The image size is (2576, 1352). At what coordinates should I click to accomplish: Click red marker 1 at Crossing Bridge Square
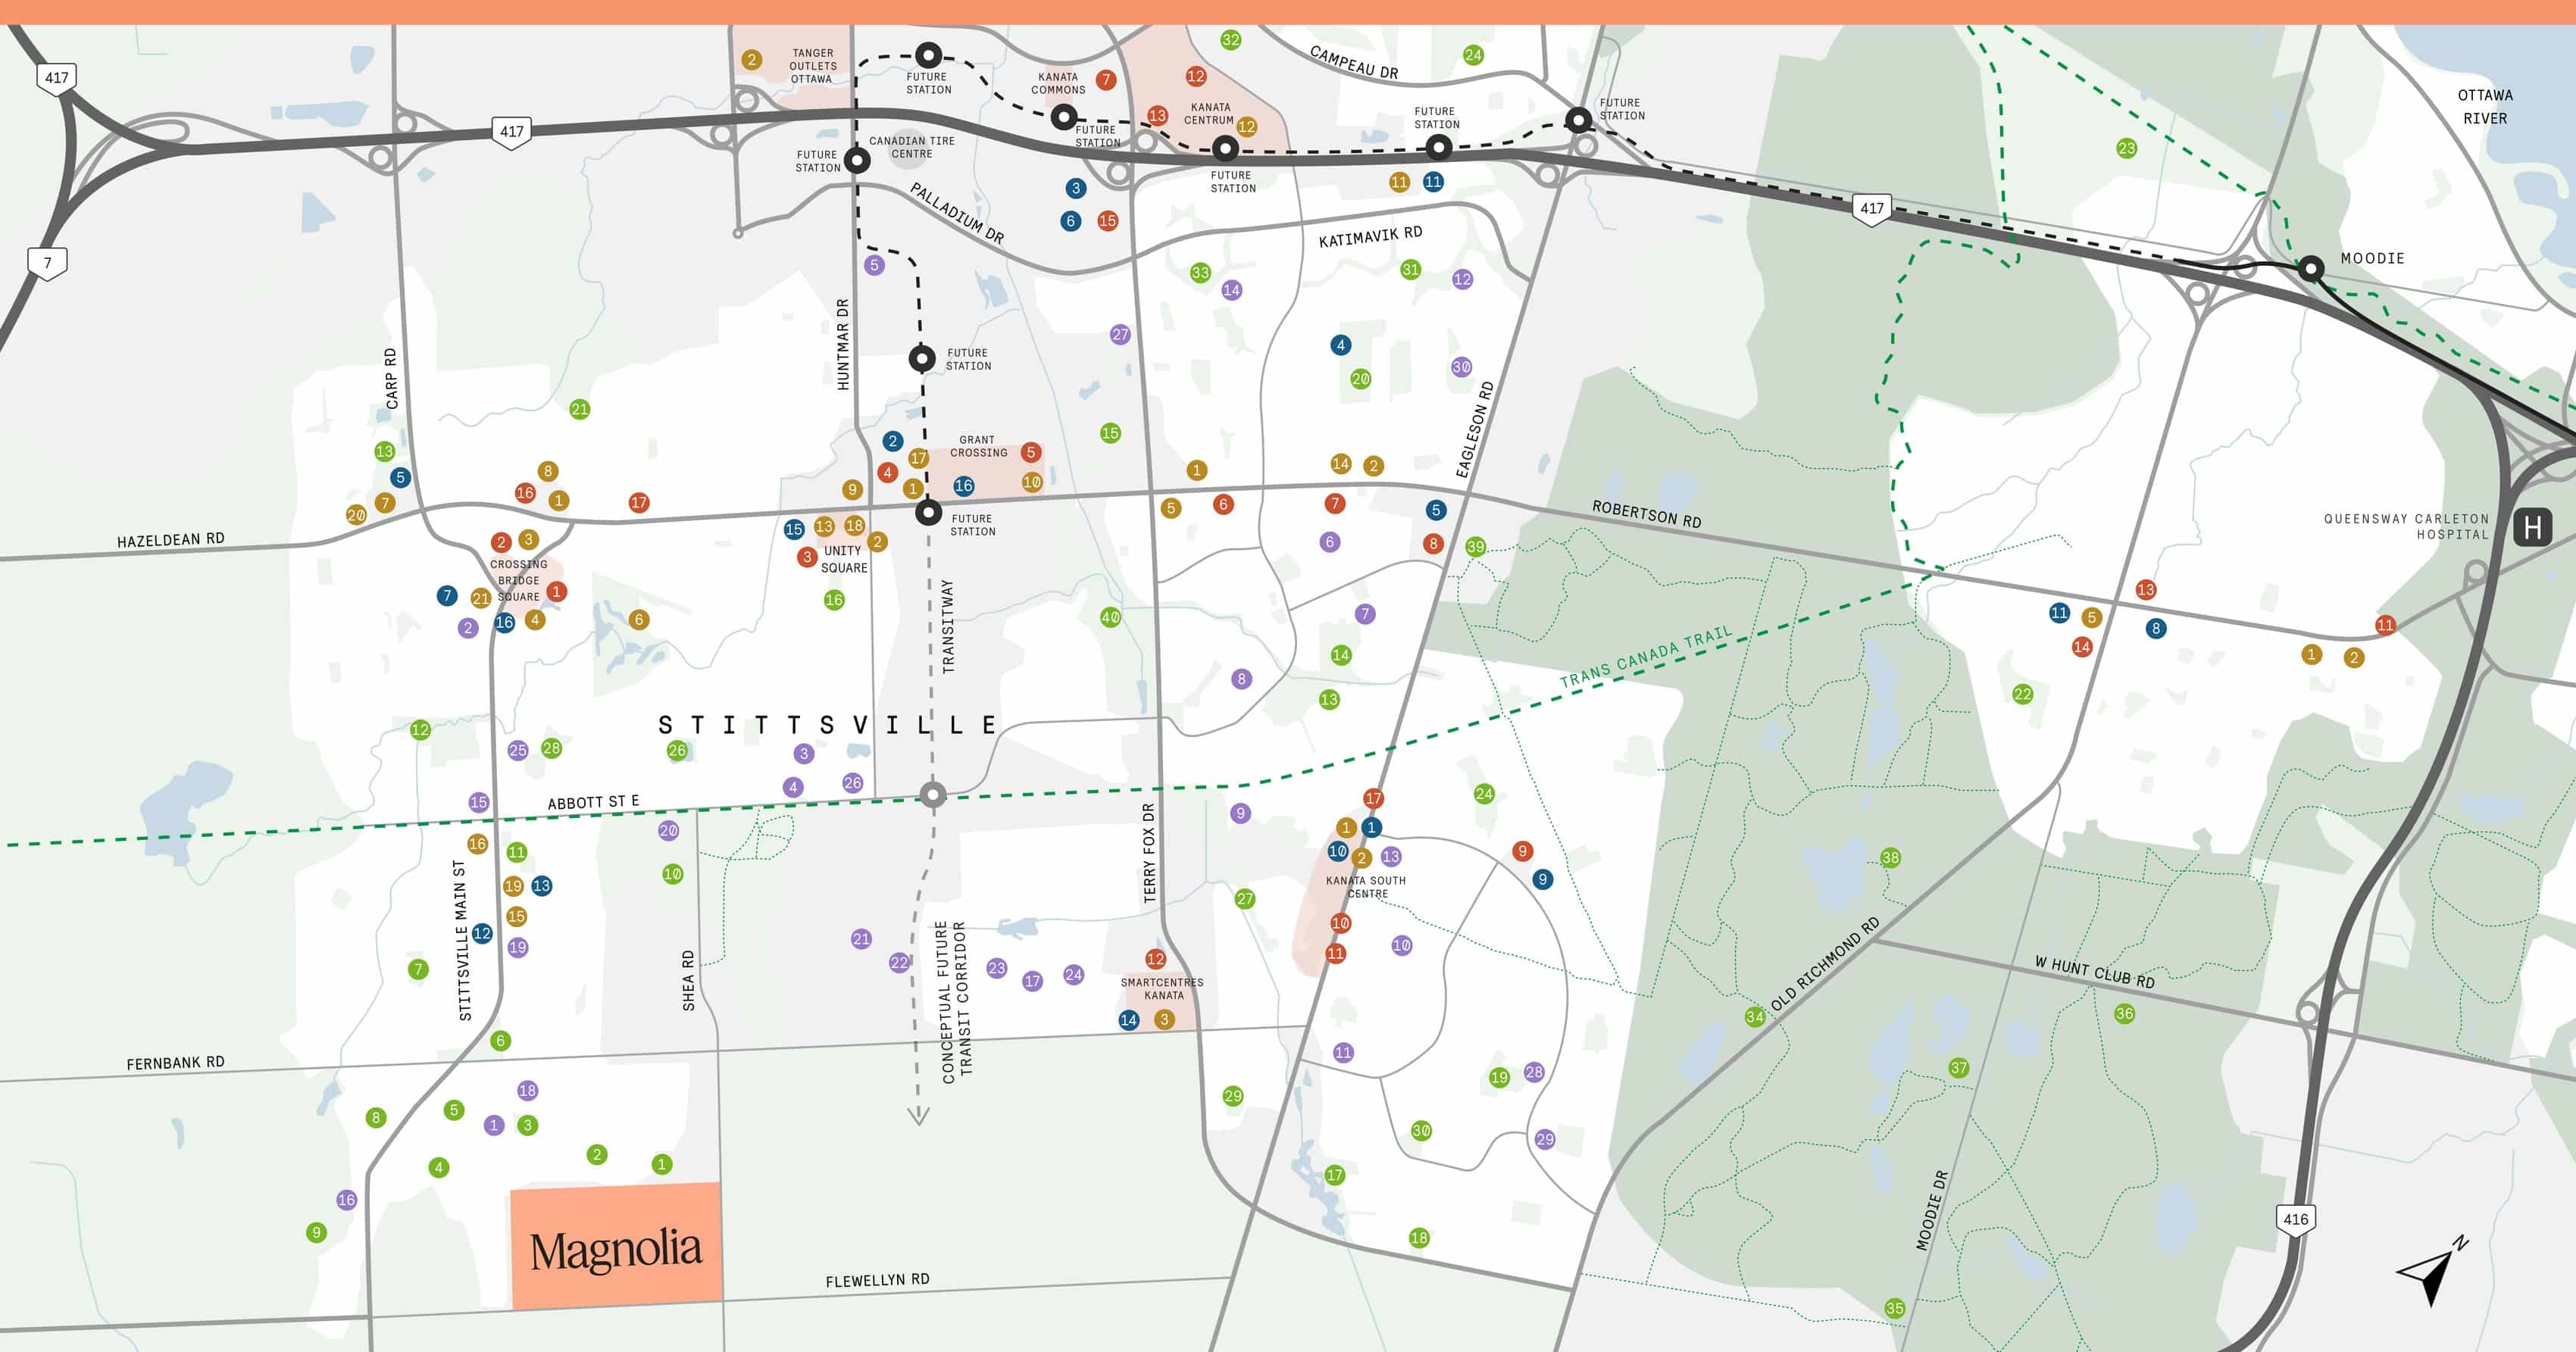point(557,591)
